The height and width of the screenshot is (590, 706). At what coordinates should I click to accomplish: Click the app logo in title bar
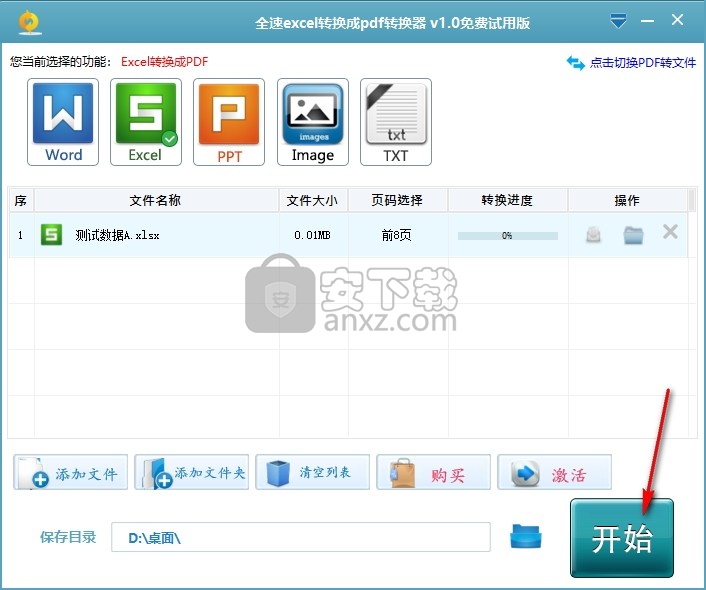click(30, 22)
